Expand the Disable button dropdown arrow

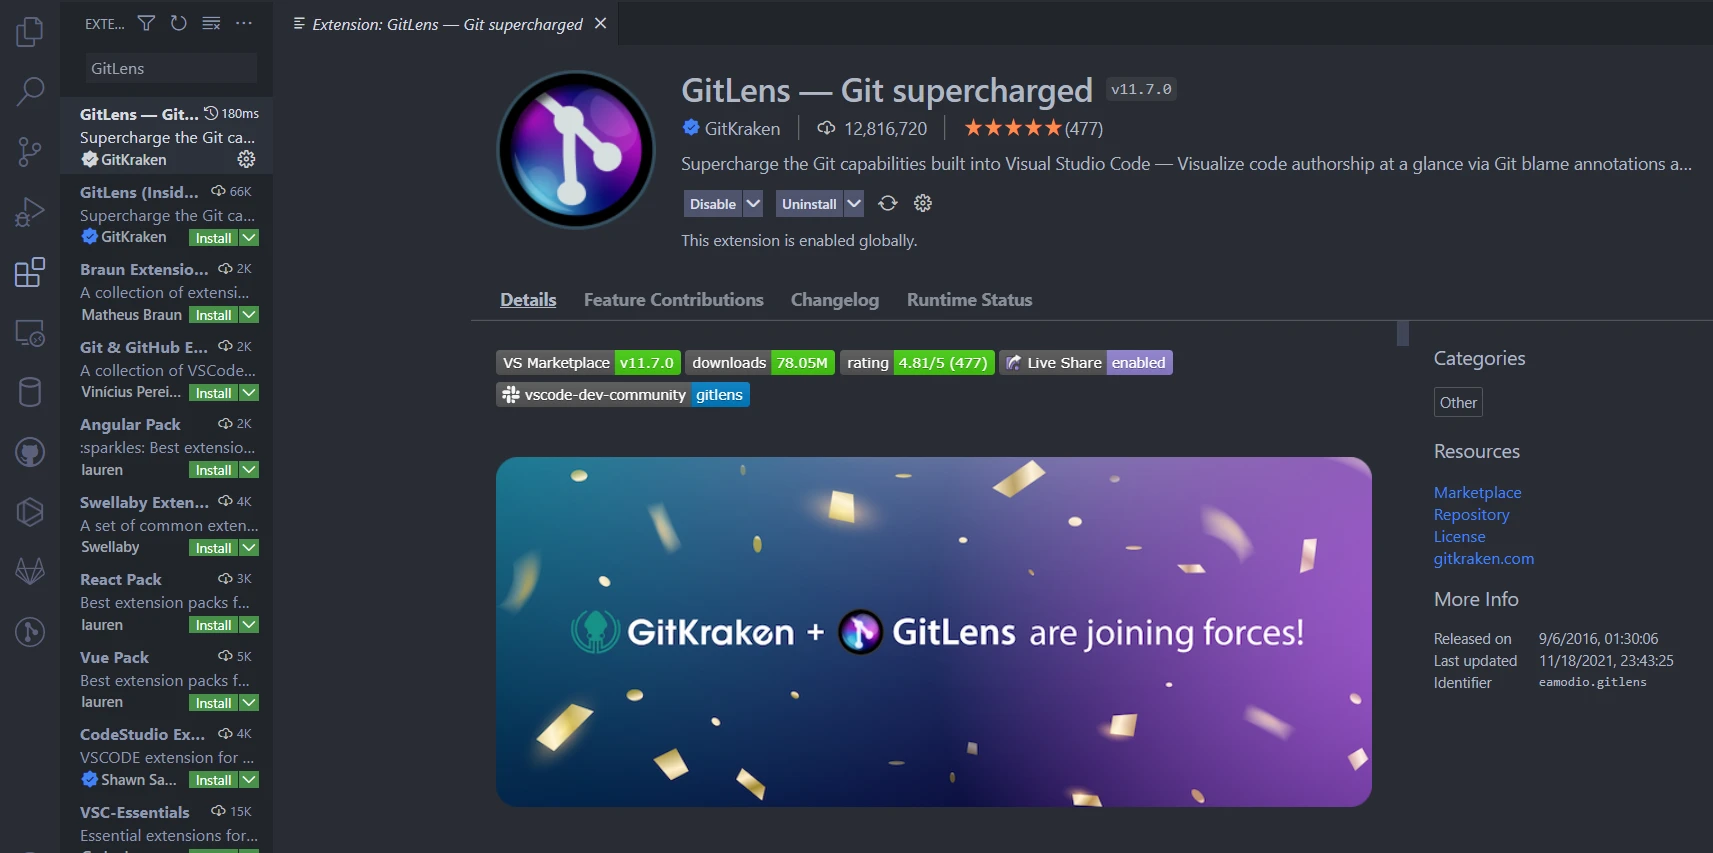[x=754, y=204]
